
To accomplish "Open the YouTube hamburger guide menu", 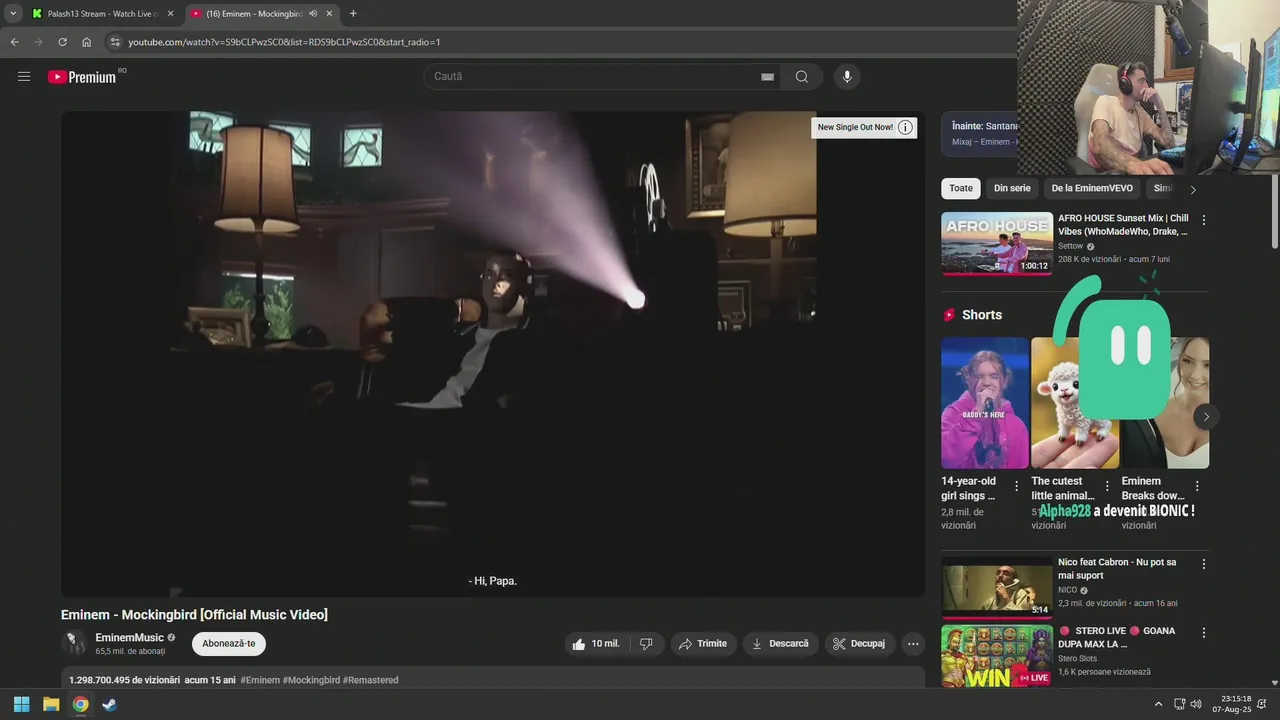I will pyautogui.click(x=24, y=76).
